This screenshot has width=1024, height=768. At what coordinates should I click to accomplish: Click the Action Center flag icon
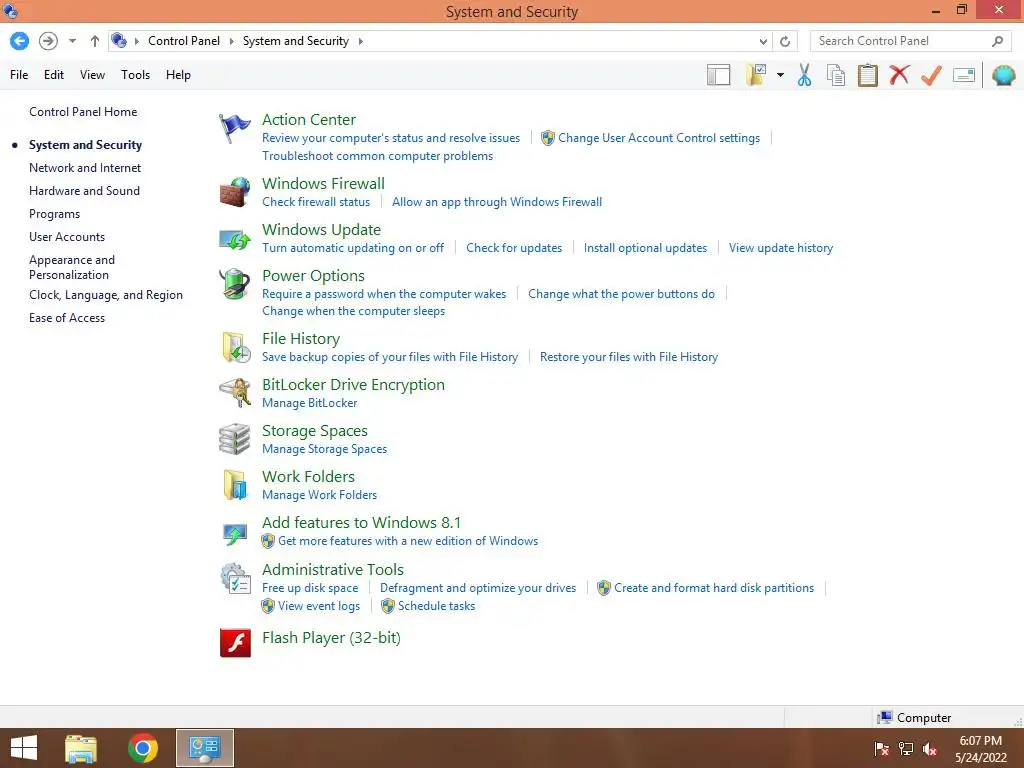234,128
